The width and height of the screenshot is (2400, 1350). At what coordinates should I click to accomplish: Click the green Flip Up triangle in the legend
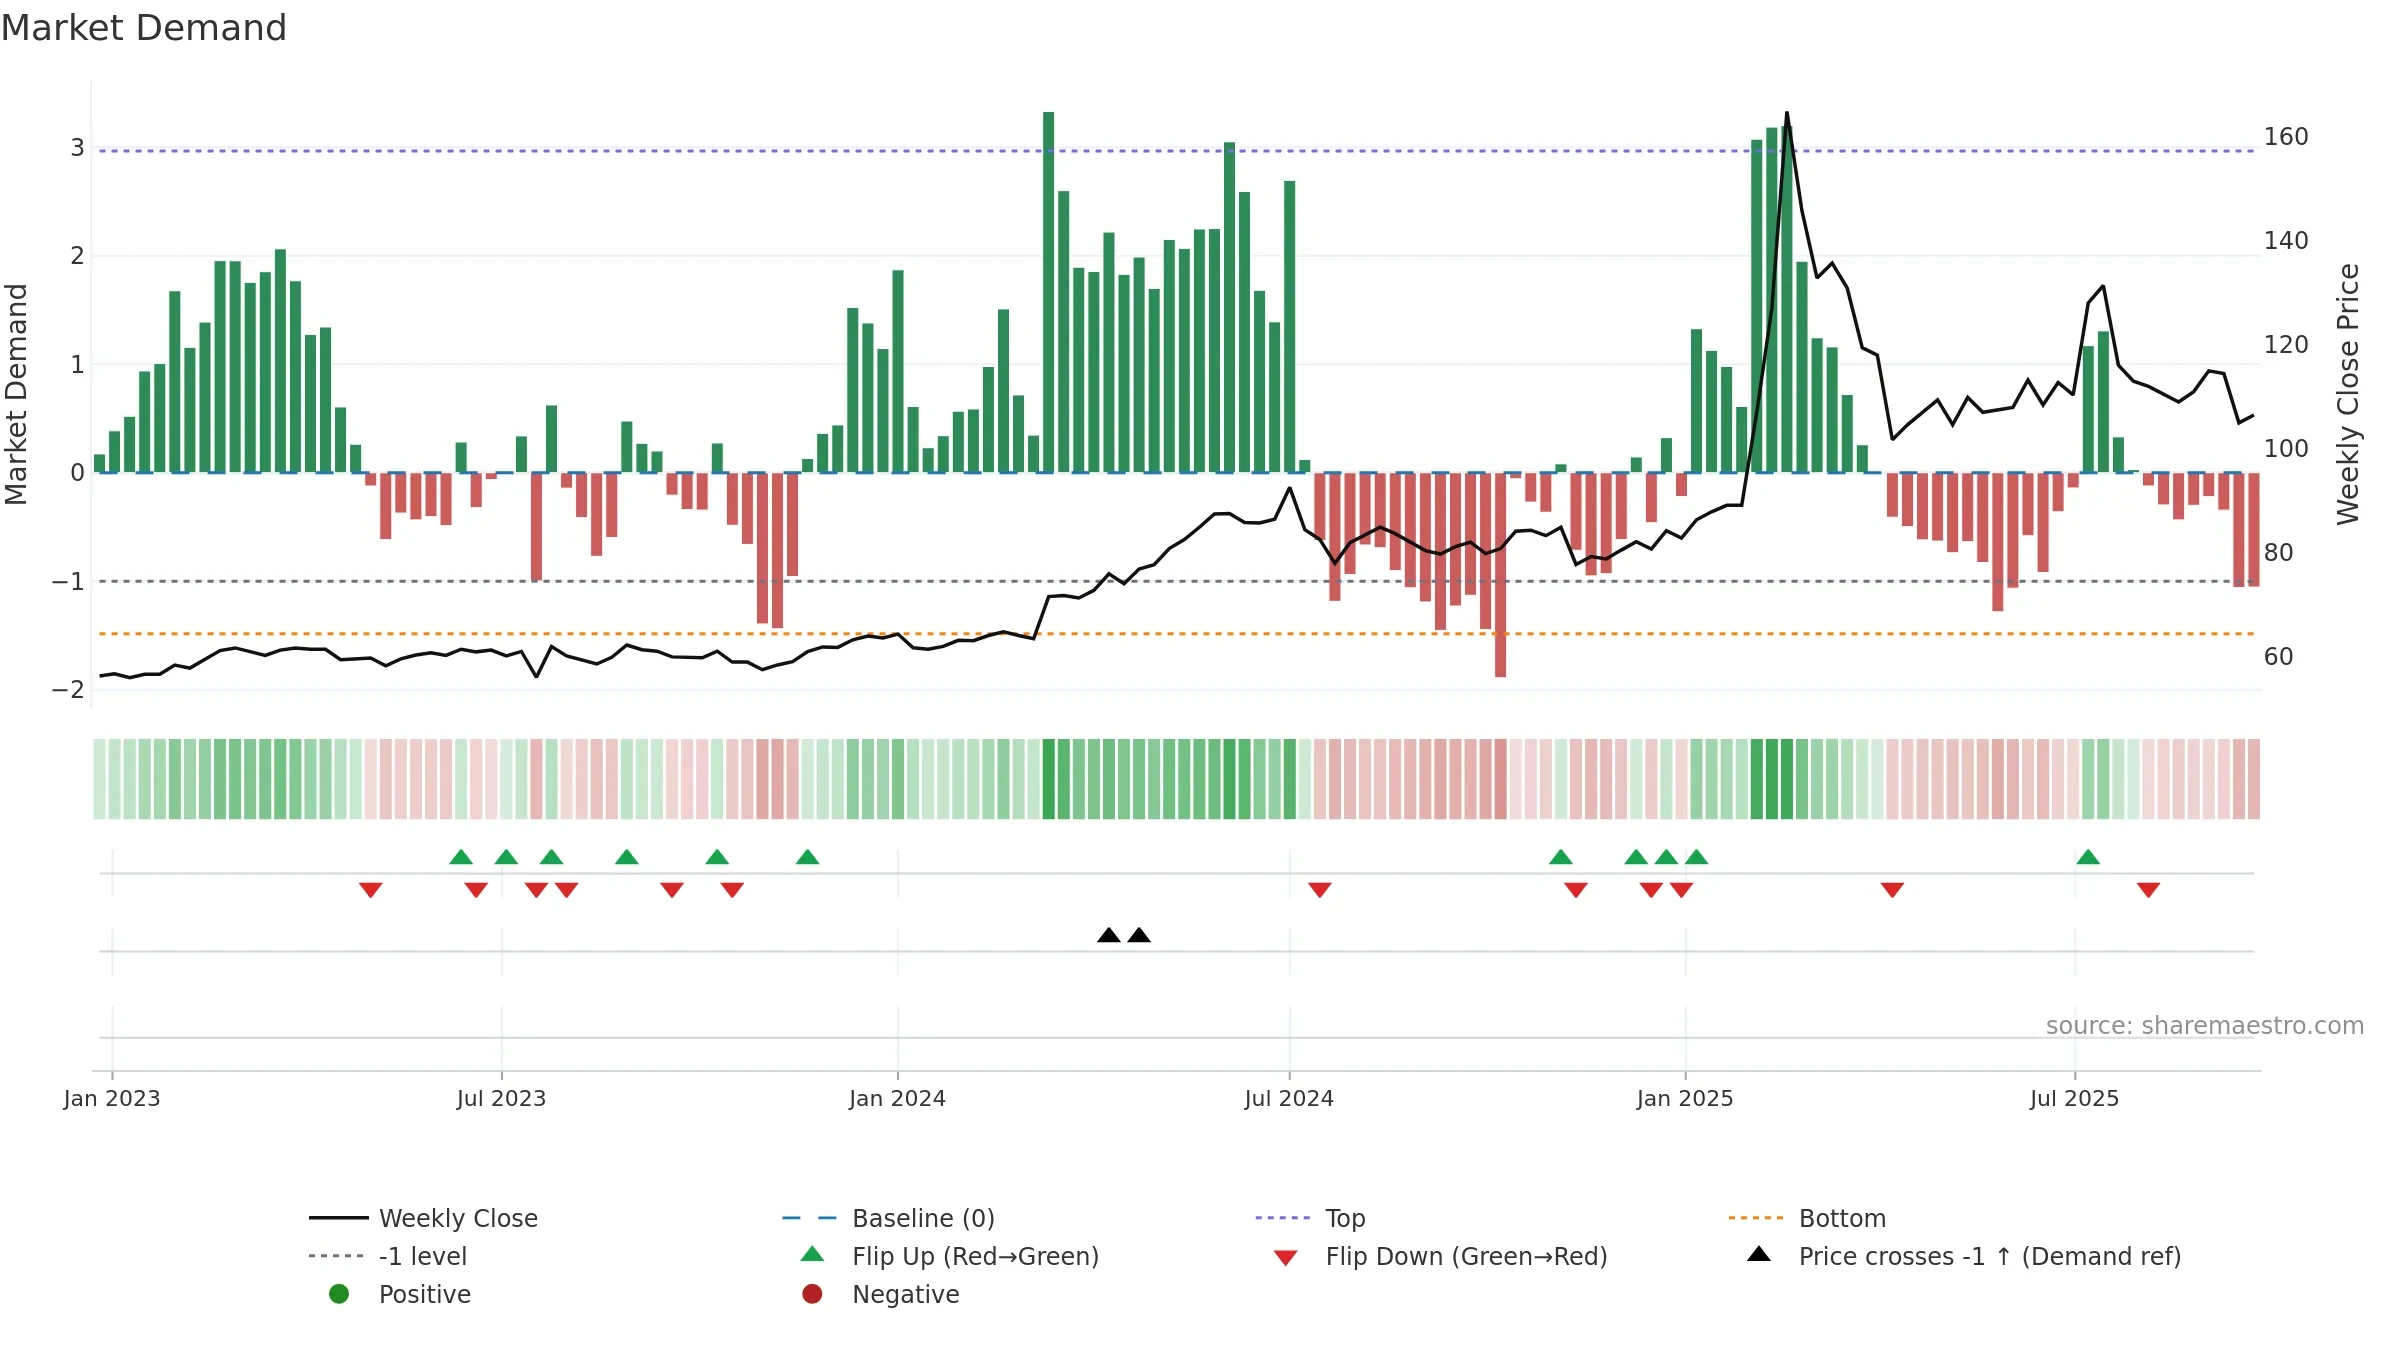coord(813,1254)
